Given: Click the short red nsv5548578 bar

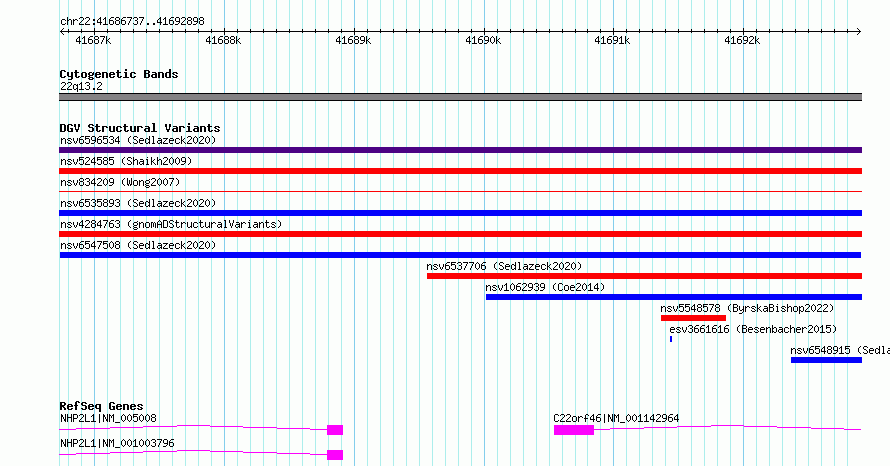Looking at the screenshot, I should (x=693, y=318).
